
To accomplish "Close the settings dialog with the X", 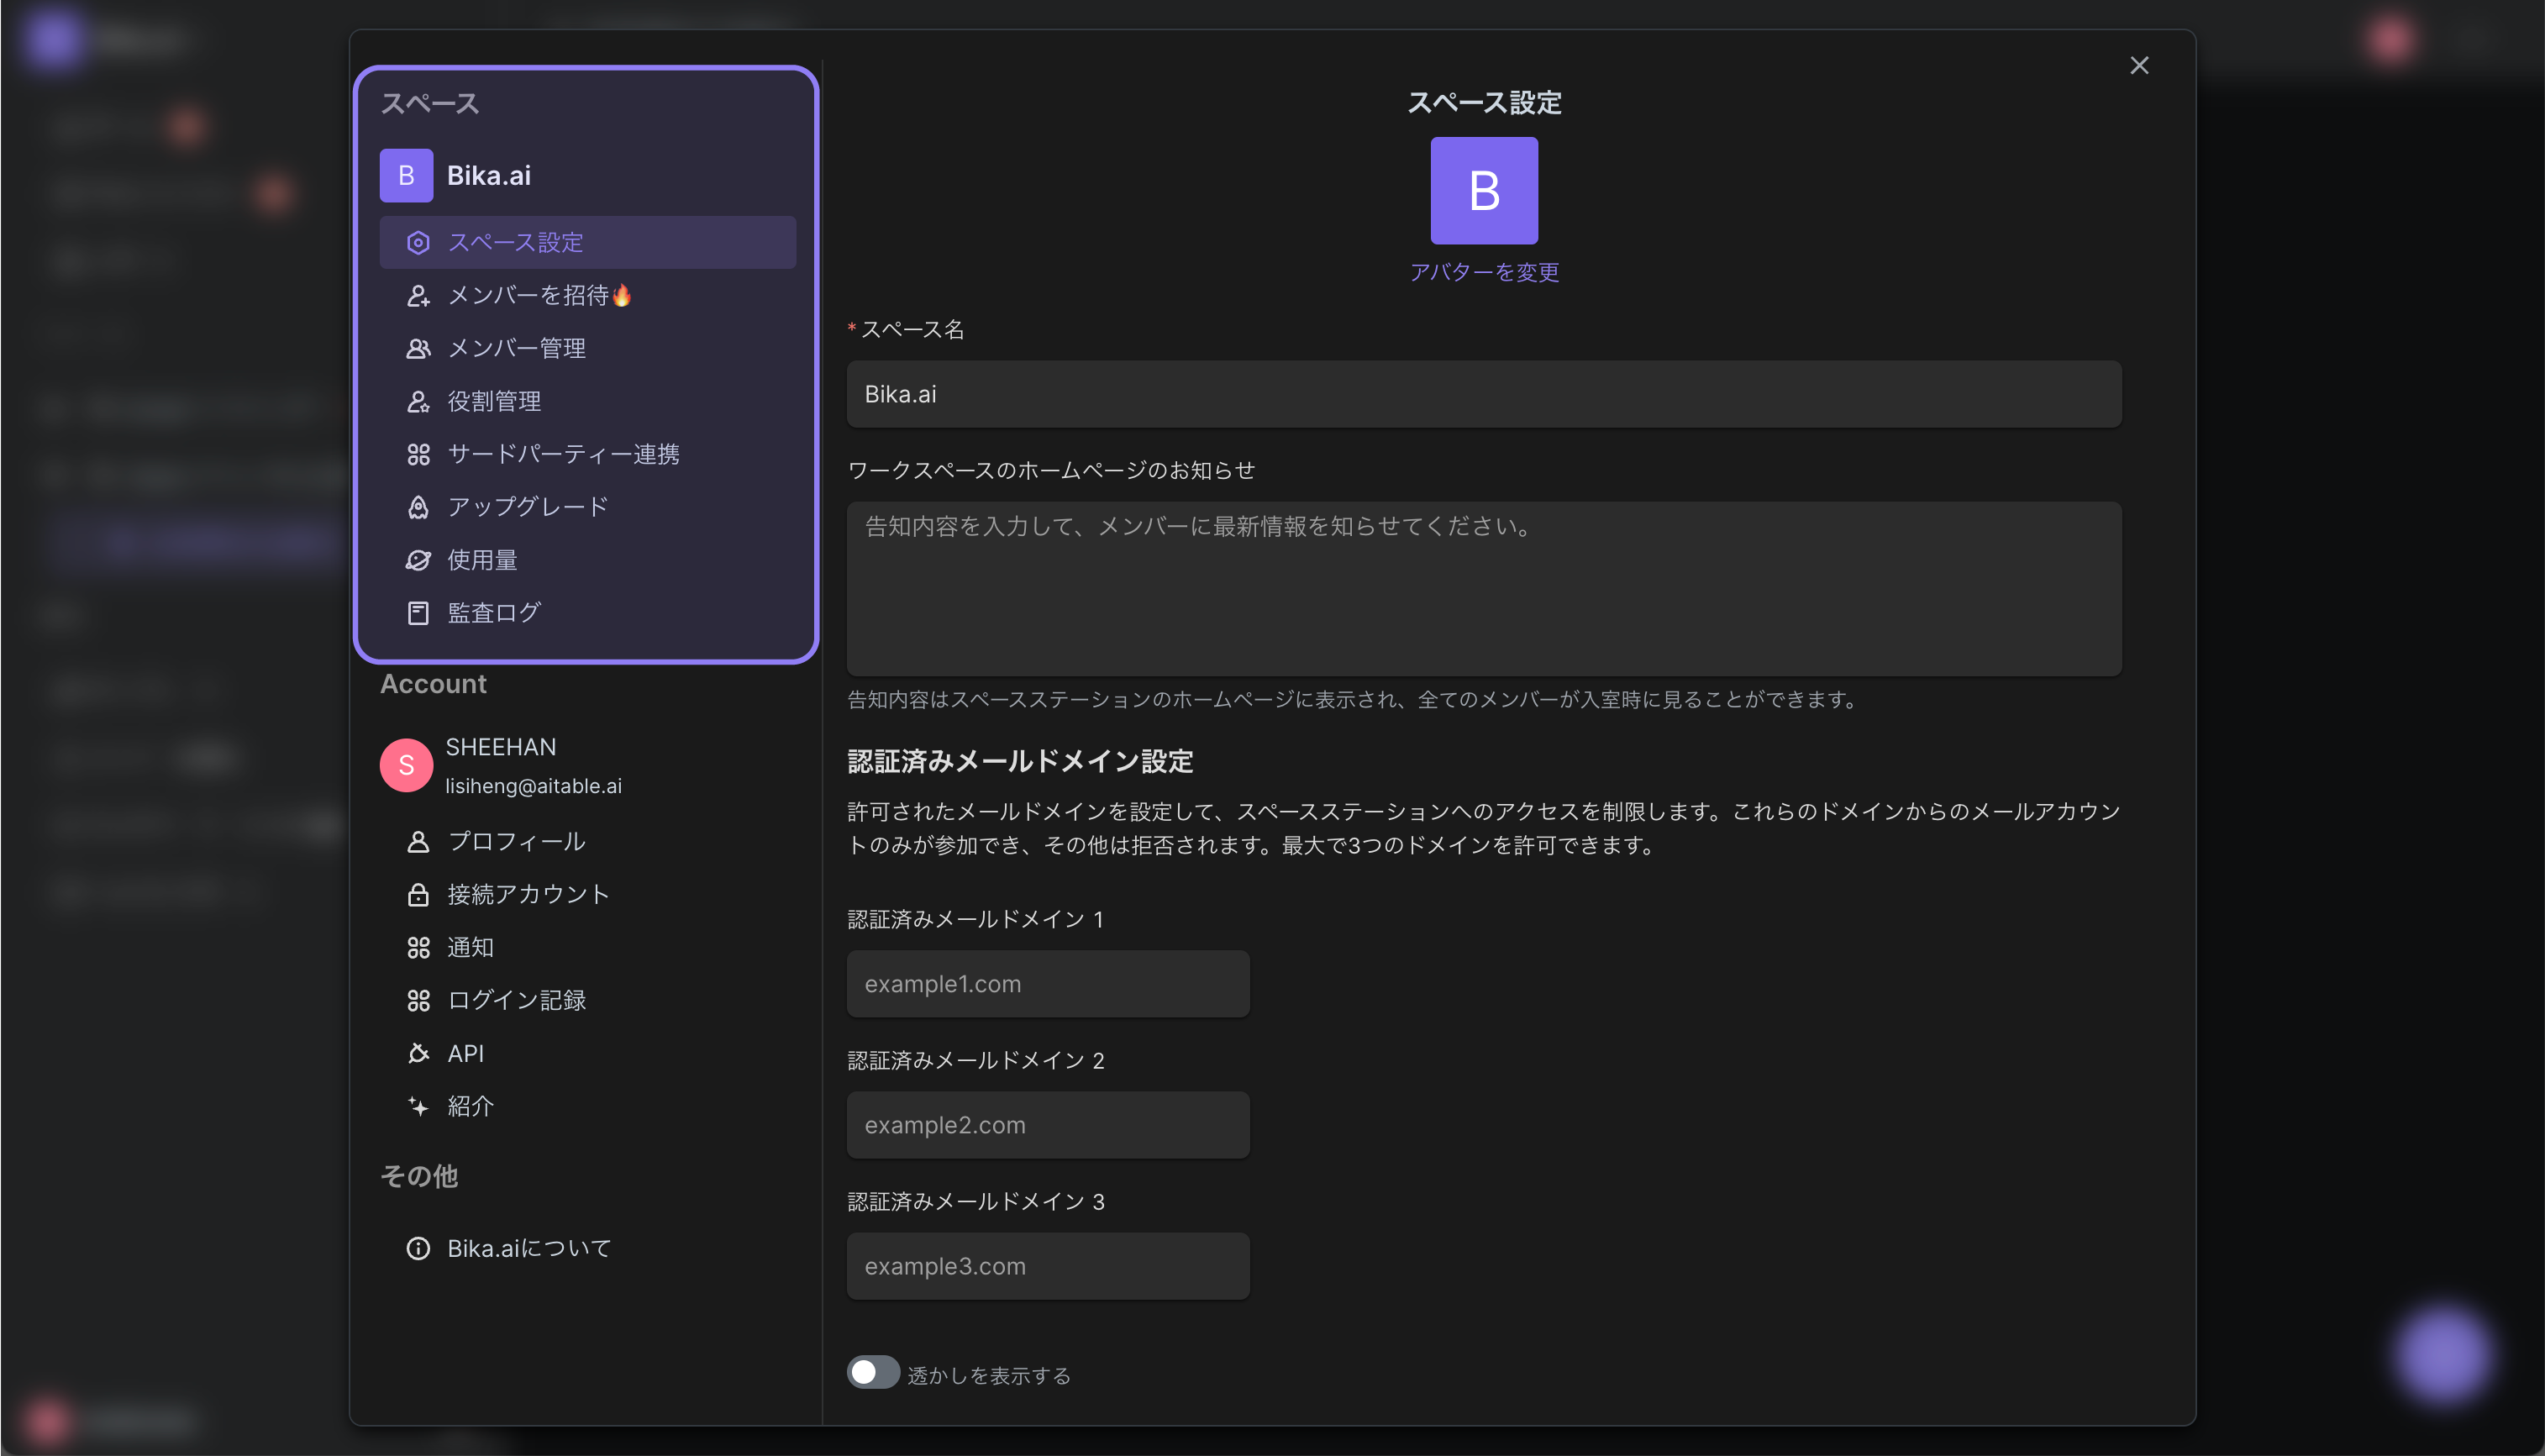I will [x=2139, y=66].
